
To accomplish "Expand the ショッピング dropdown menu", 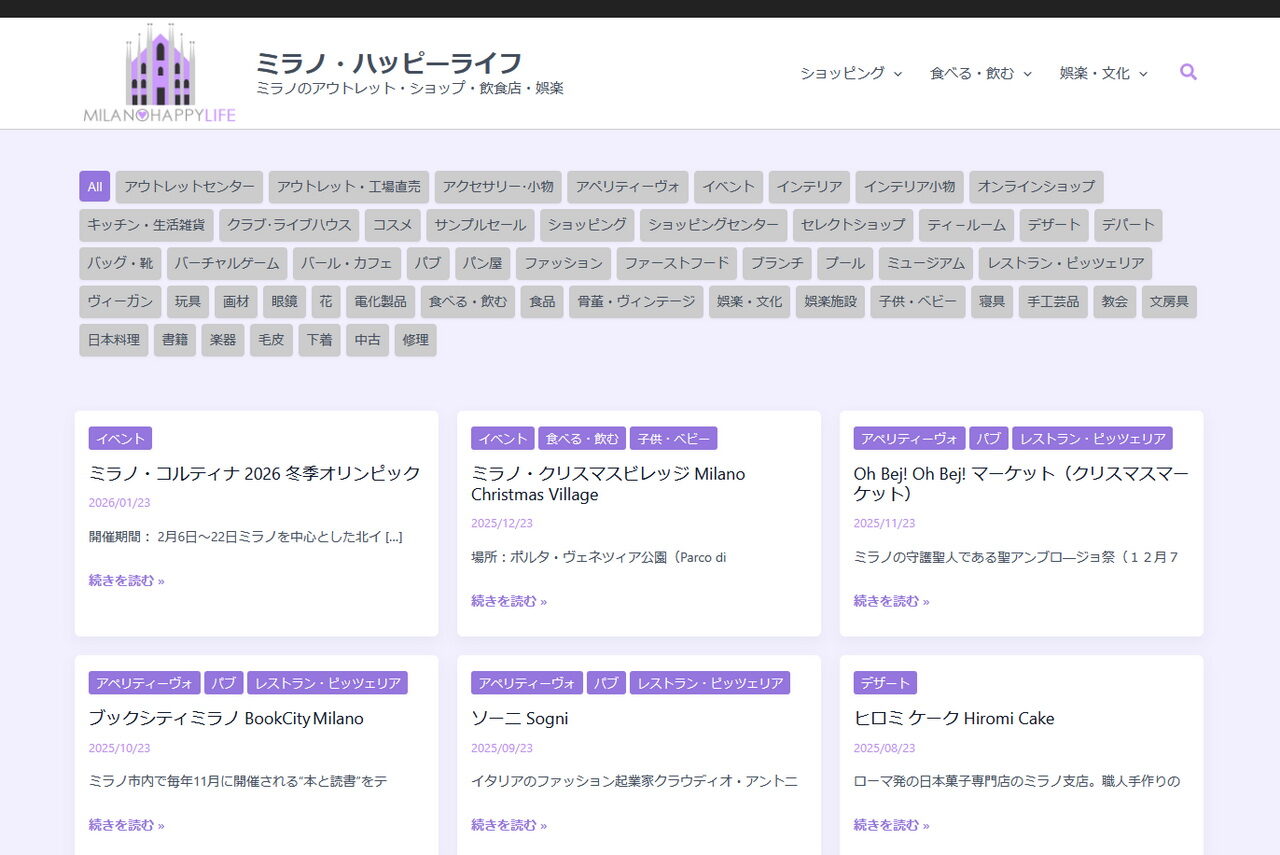I will (x=850, y=73).
